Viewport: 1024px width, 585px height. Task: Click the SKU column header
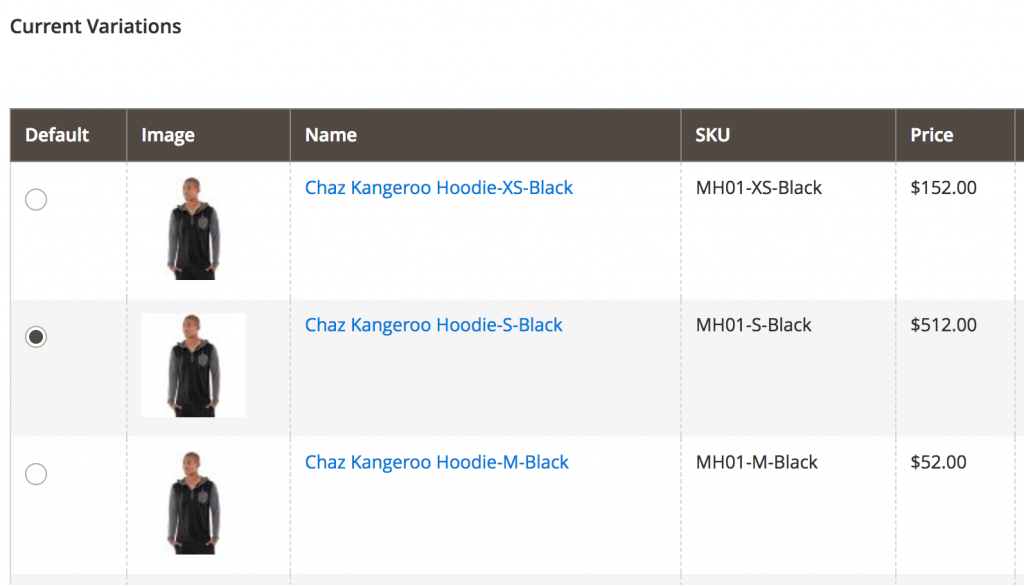[x=713, y=135]
